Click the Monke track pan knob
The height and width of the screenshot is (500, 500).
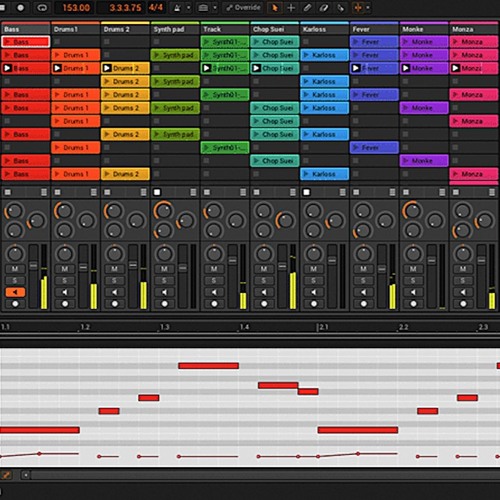pyautogui.click(x=413, y=253)
